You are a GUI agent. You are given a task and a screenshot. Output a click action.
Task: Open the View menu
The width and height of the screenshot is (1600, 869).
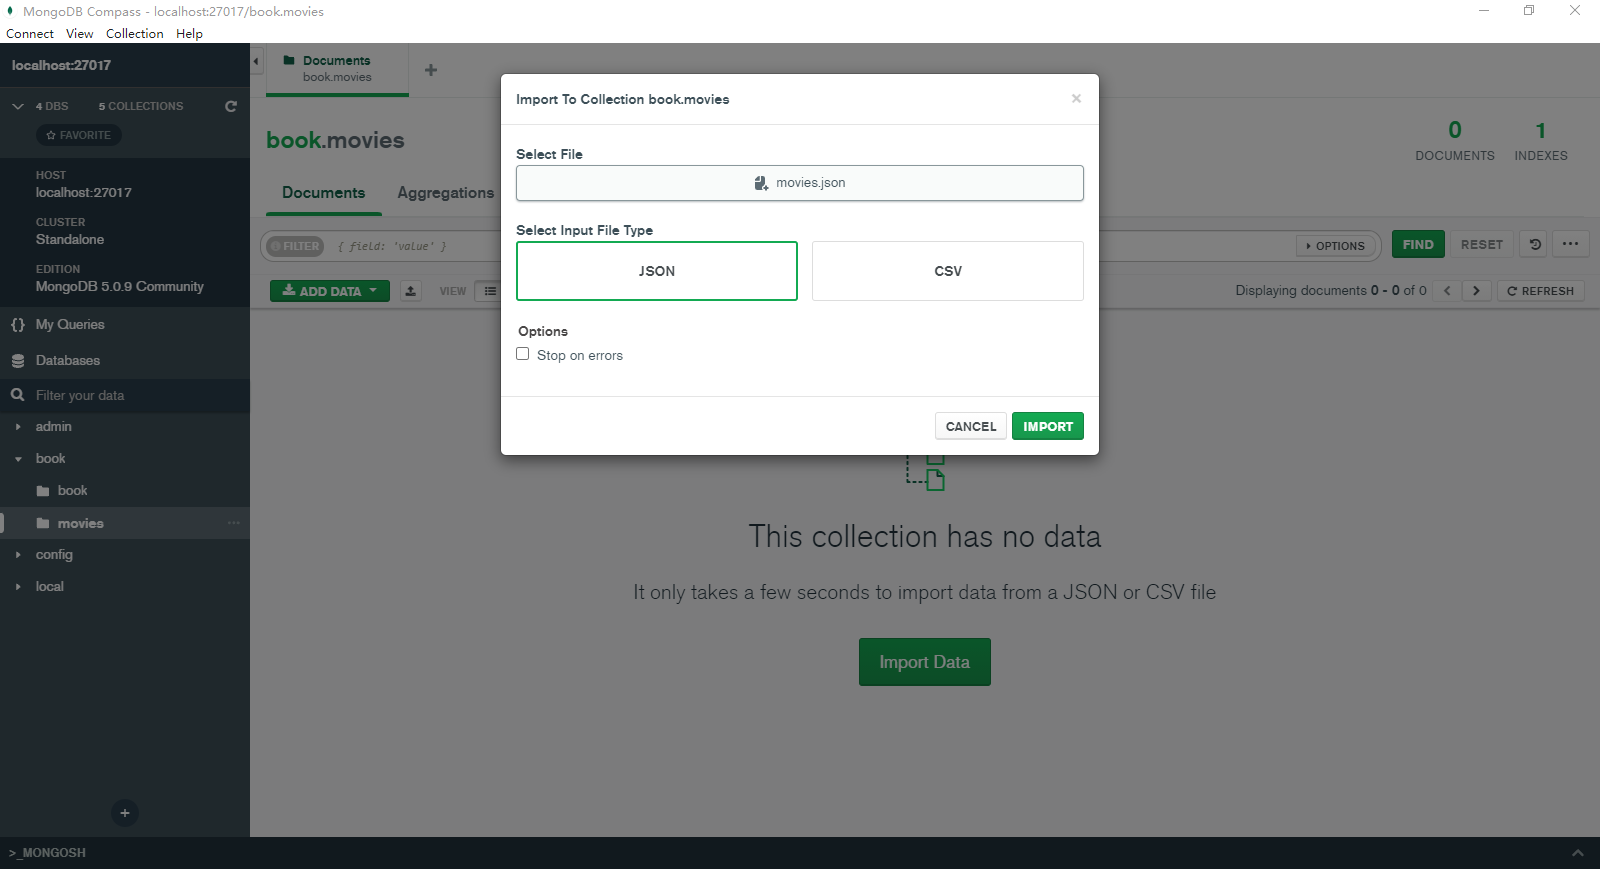[x=80, y=33]
